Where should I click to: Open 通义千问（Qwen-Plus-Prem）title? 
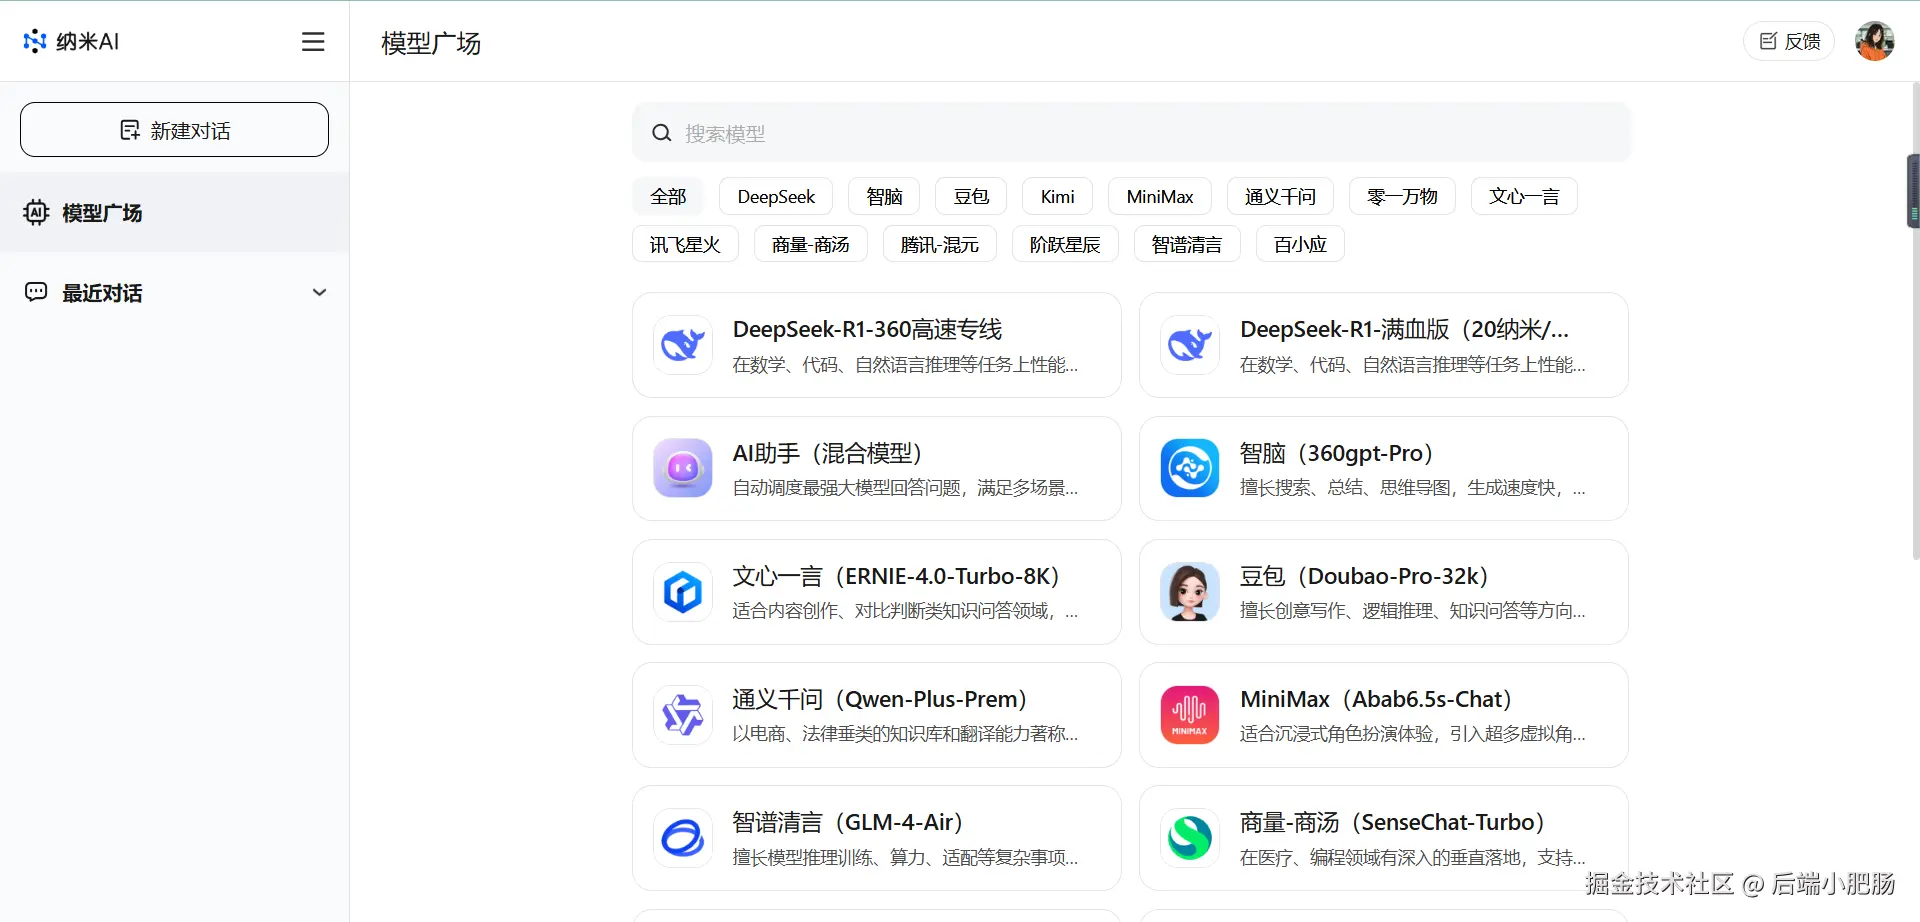point(880,699)
